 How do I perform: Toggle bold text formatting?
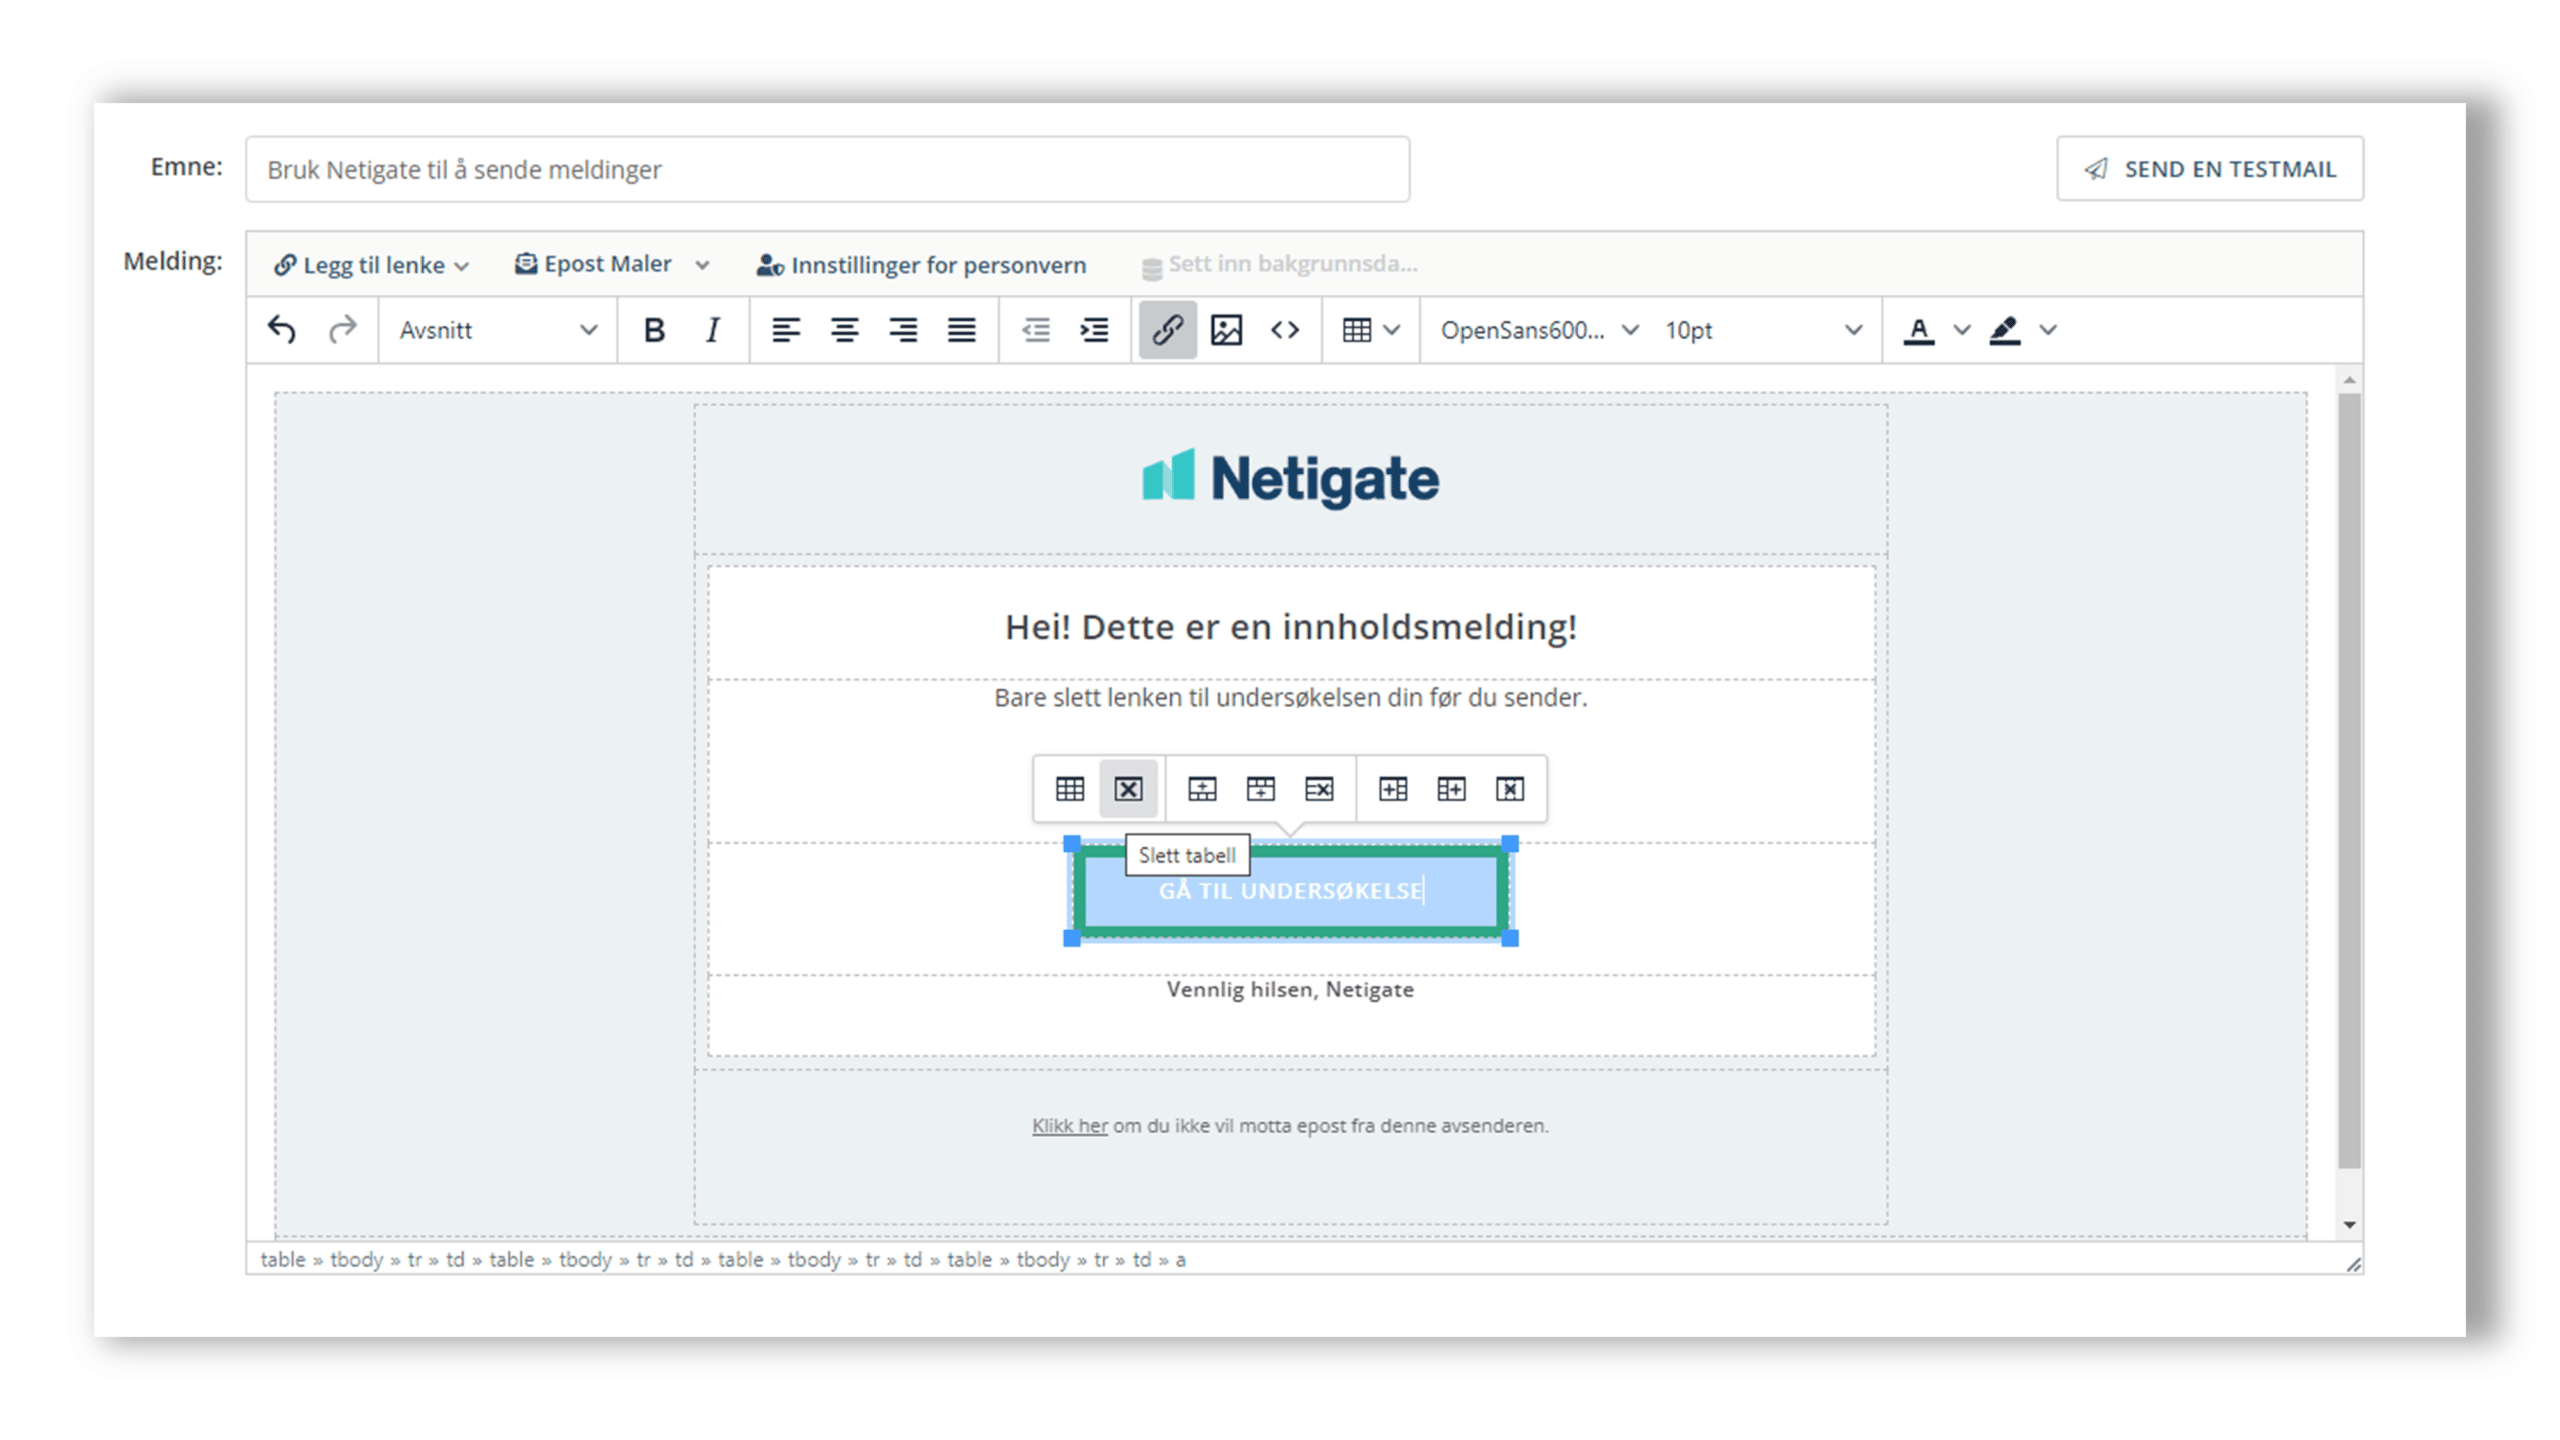pos(653,329)
